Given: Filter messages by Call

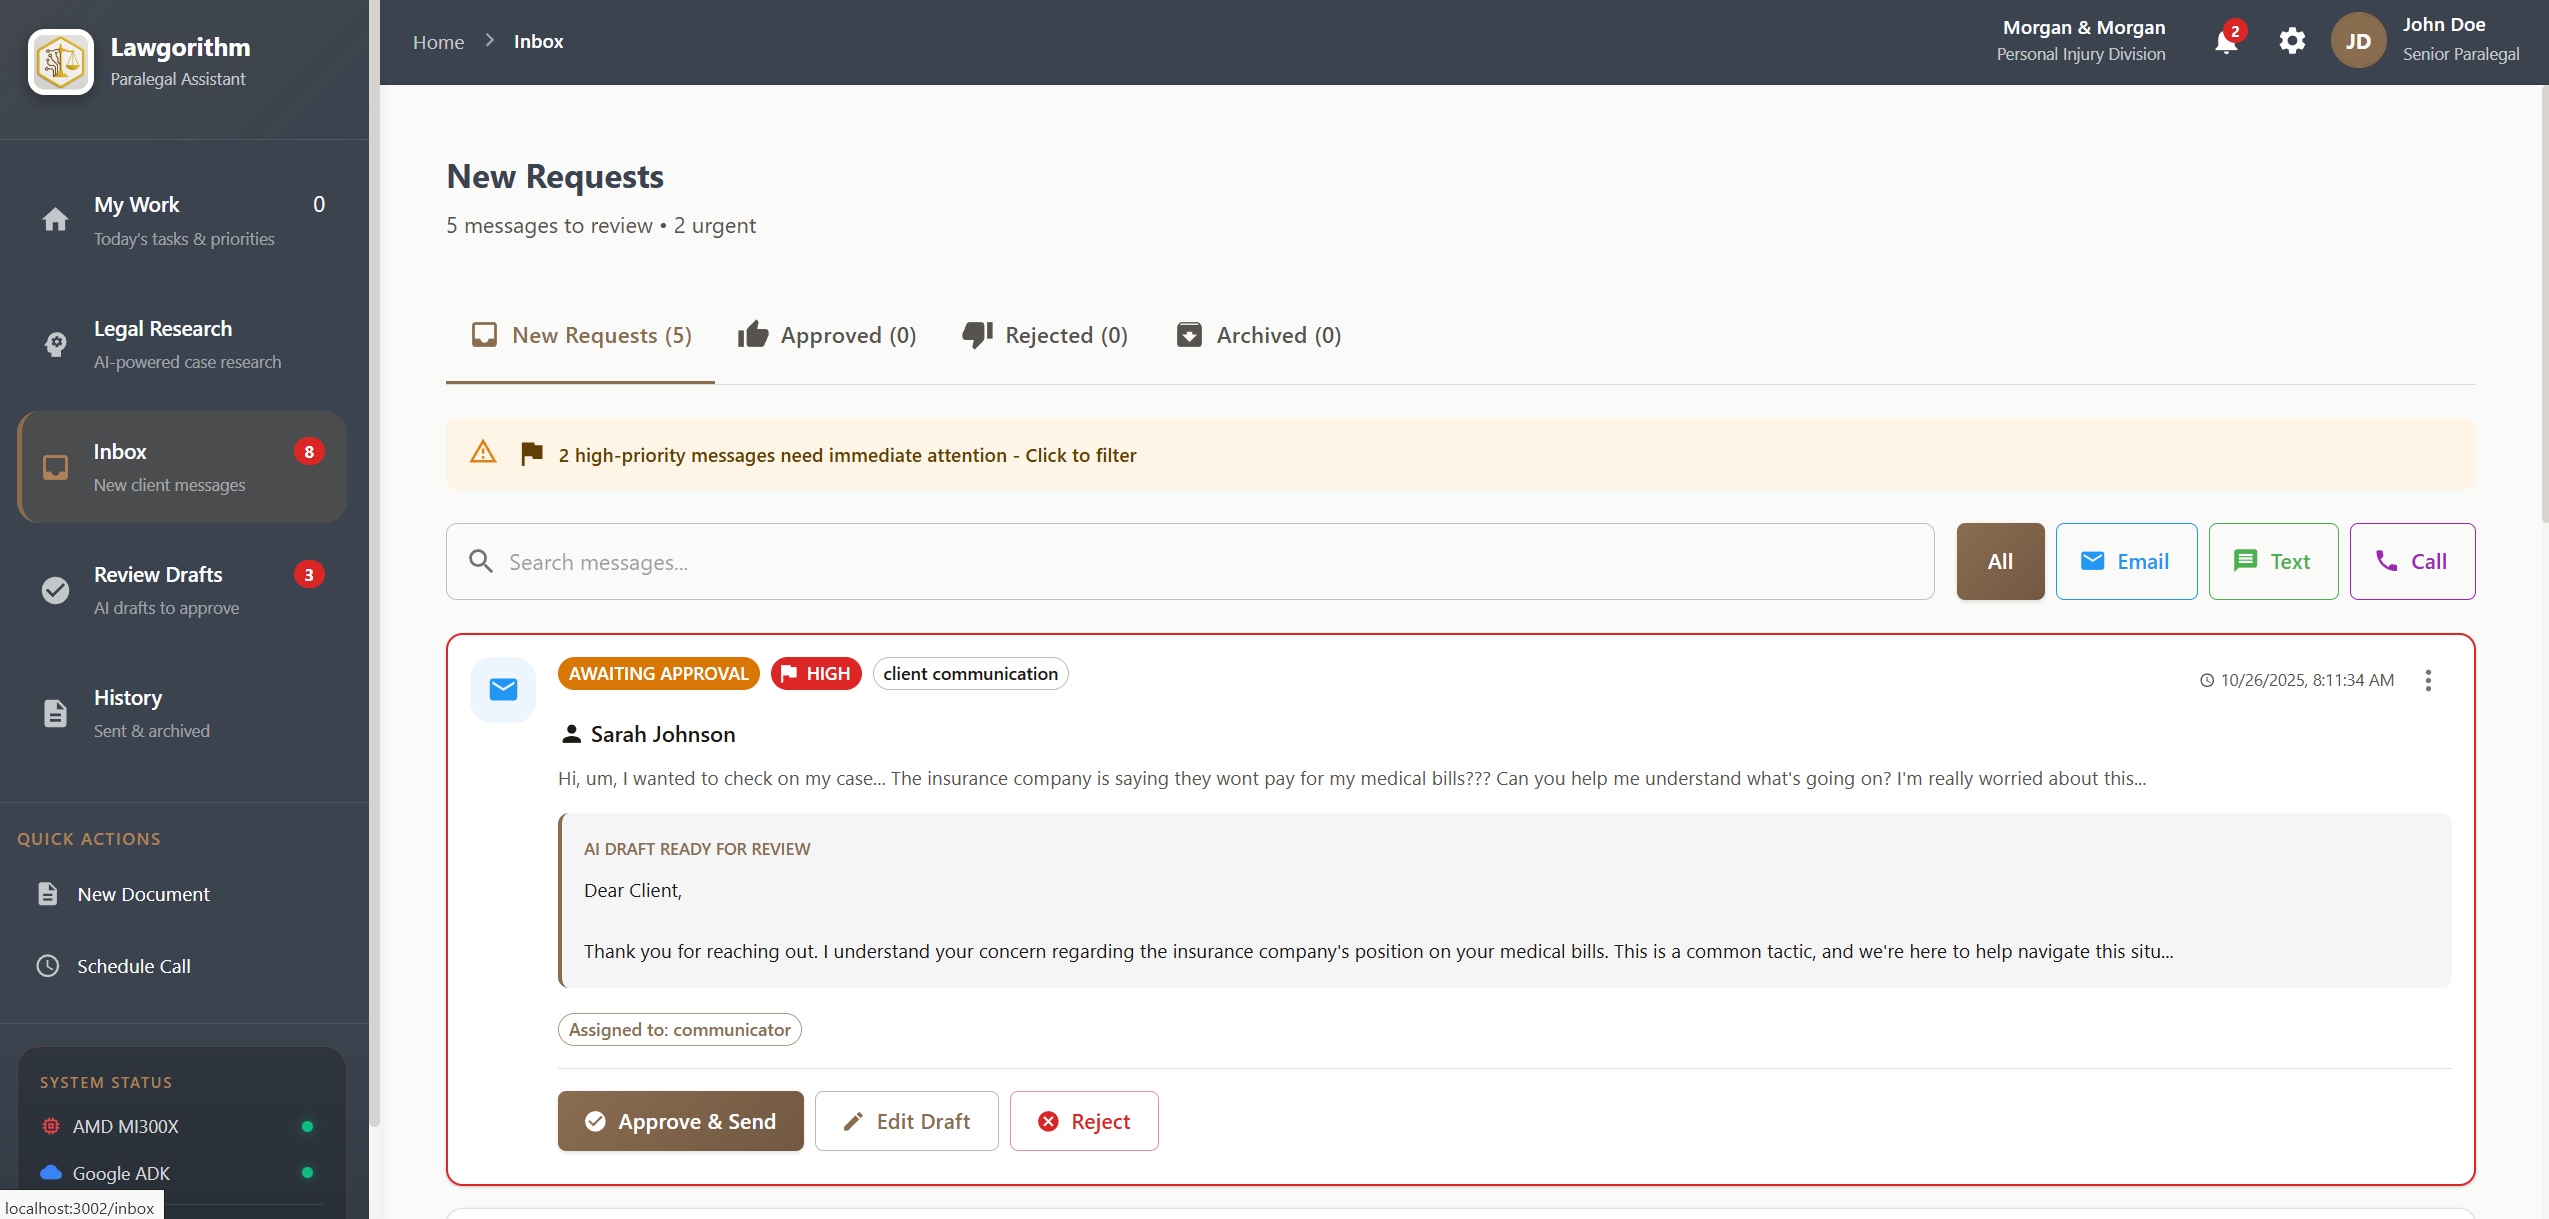Looking at the screenshot, I should 2411,561.
